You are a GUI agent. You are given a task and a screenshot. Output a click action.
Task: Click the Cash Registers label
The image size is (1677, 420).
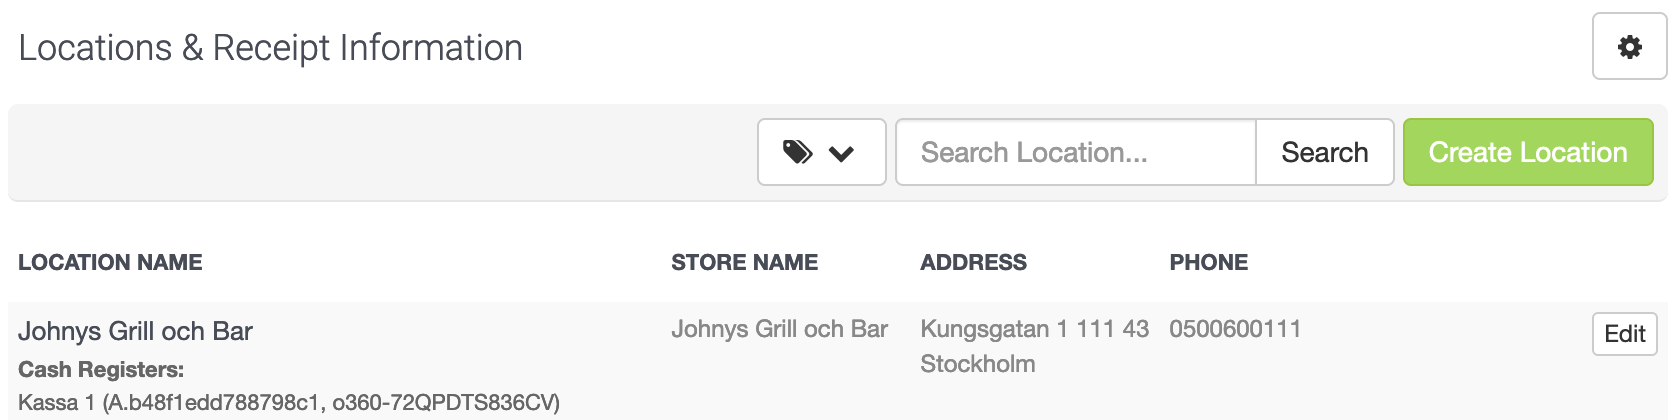[x=101, y=369]
